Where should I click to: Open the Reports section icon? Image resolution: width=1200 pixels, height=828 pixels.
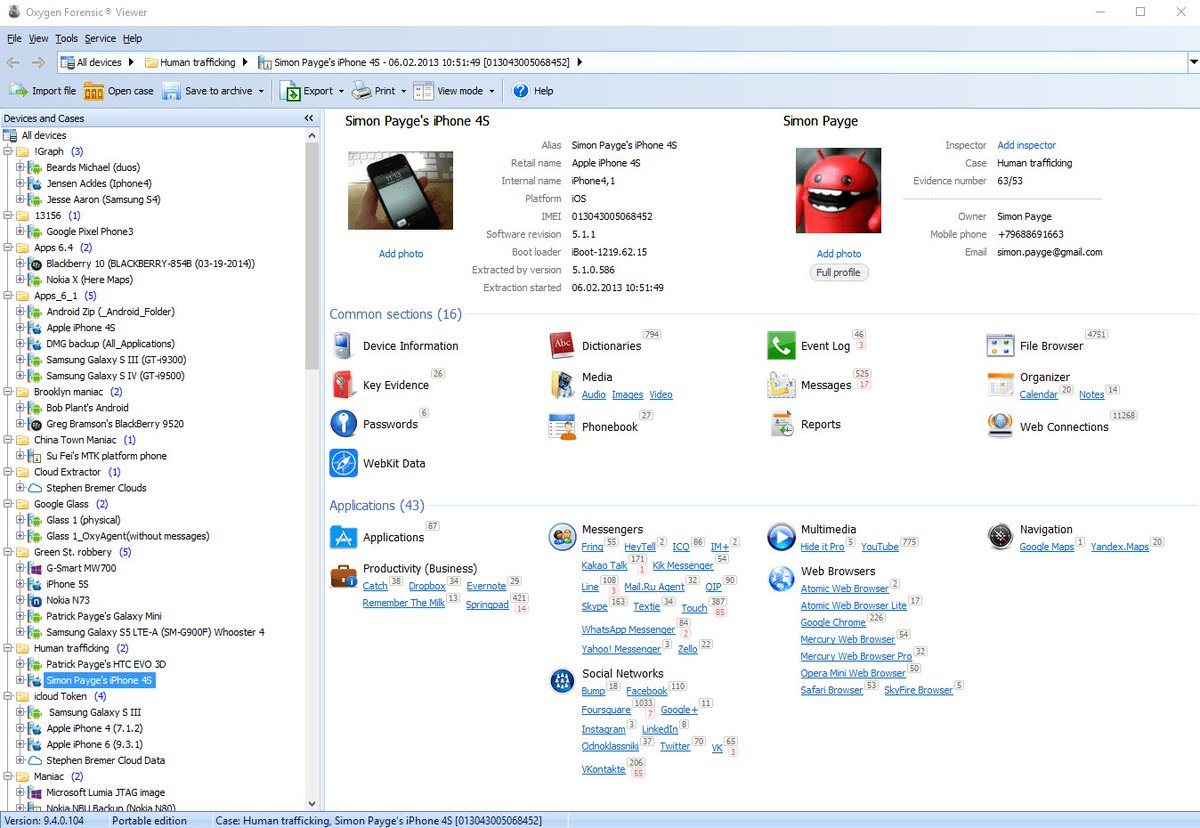tap(781, 424)
